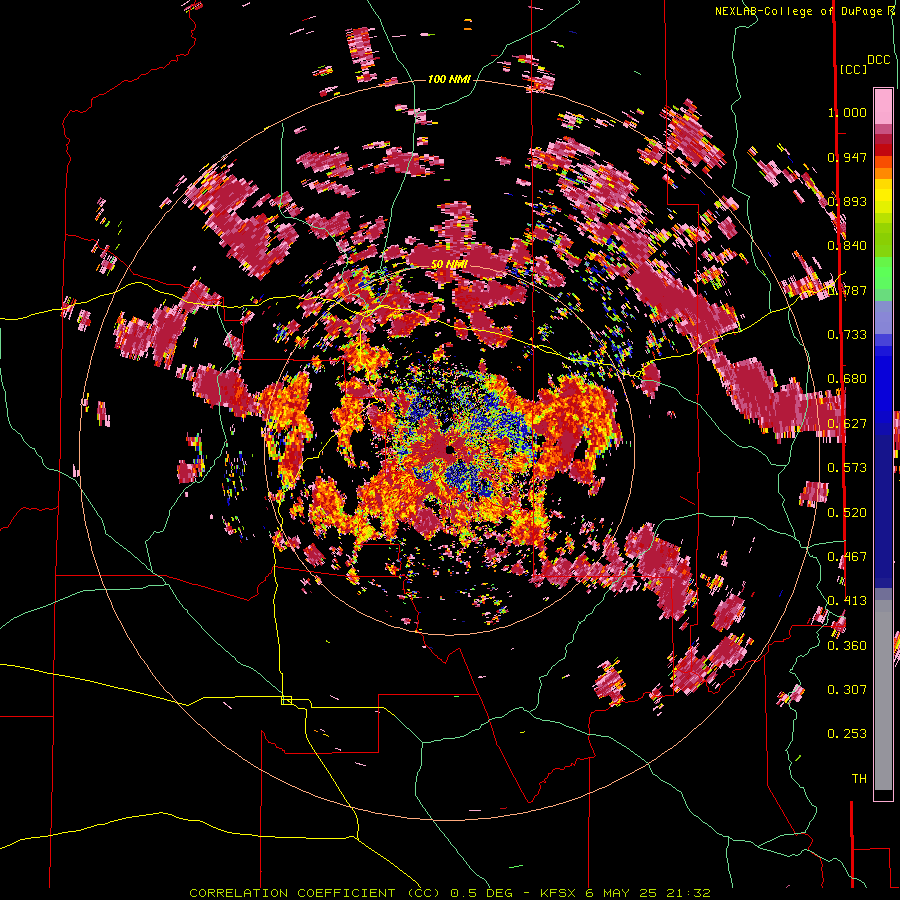This screenshot has height=900, width=900.
Task: Click the TH threshold label
Action: click(x=859, y=778)
